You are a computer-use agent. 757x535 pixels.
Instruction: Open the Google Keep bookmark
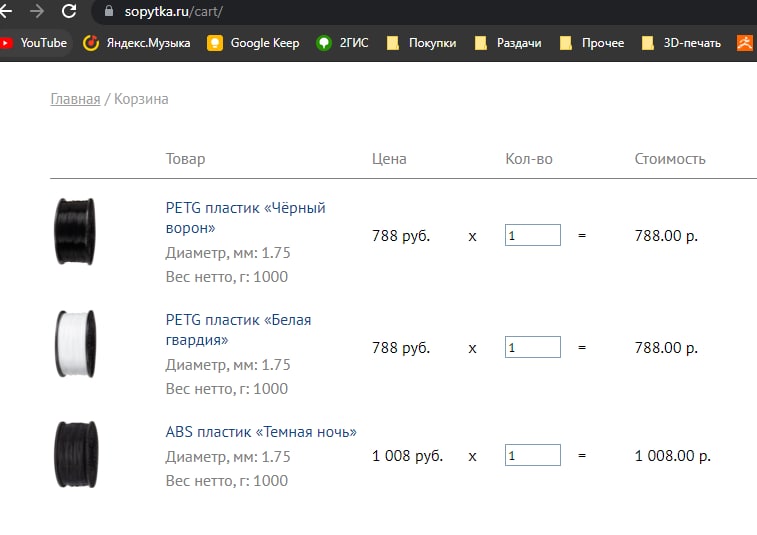(253, 43)
